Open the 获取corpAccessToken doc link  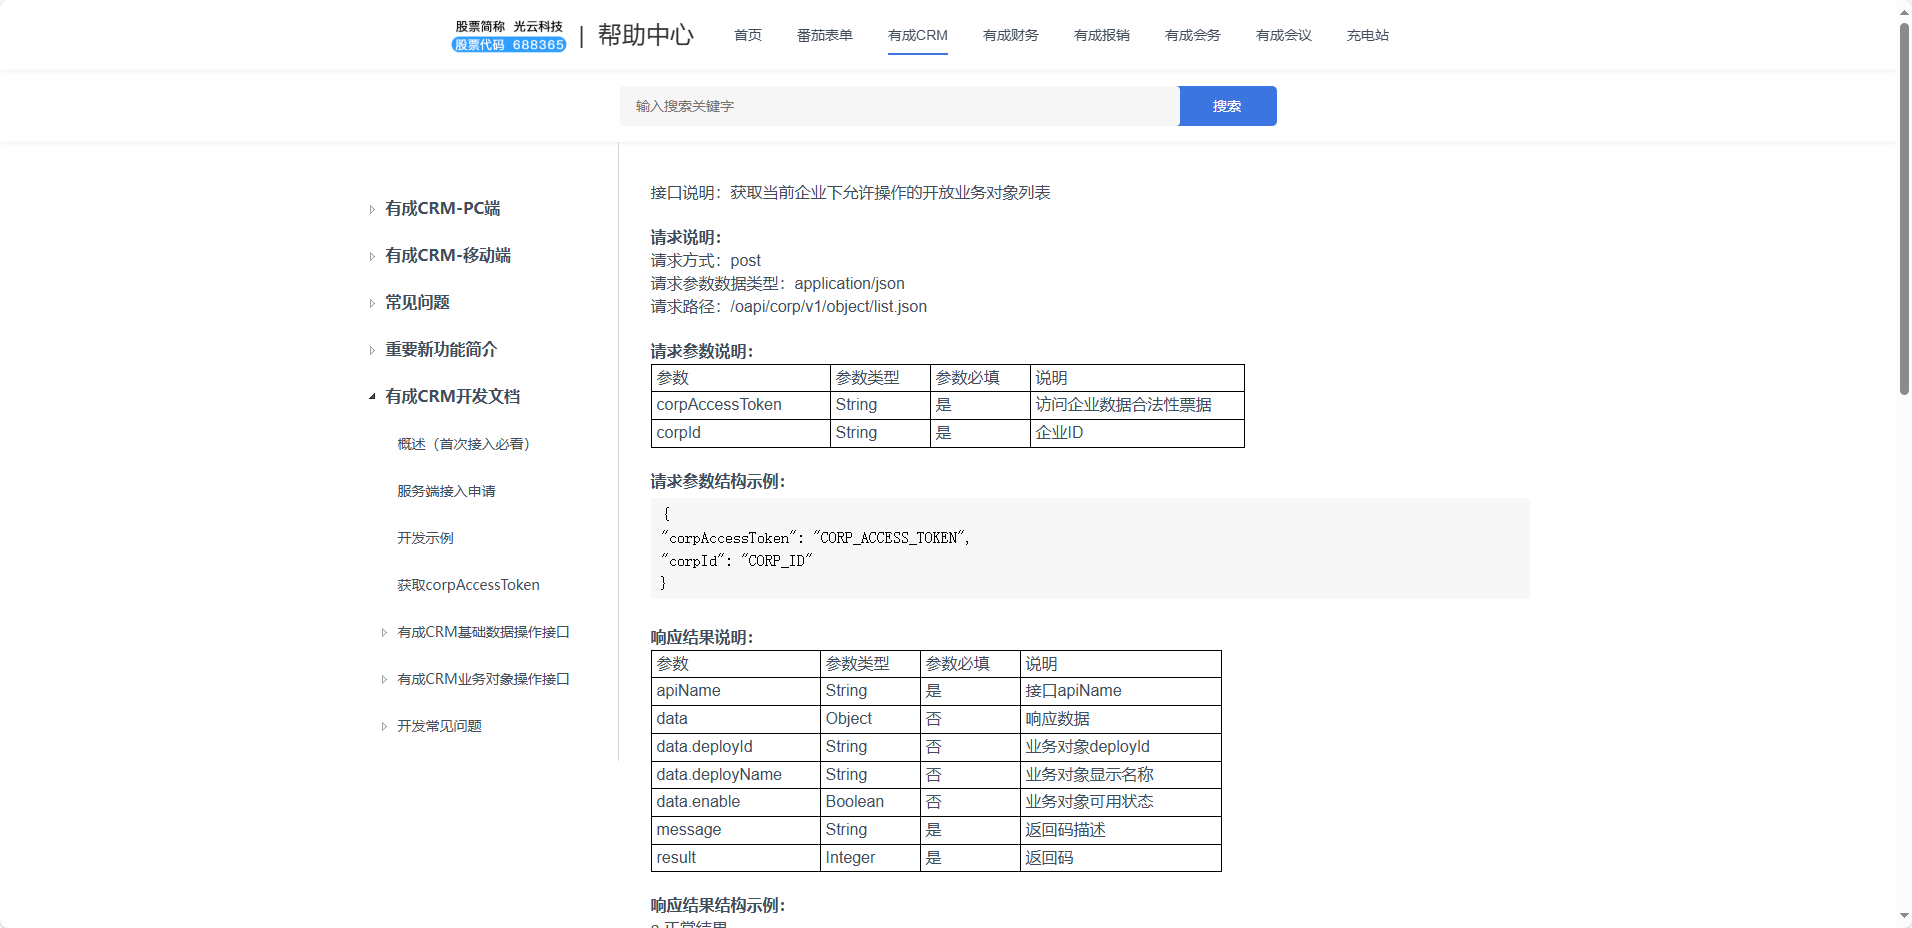(468, 585)
